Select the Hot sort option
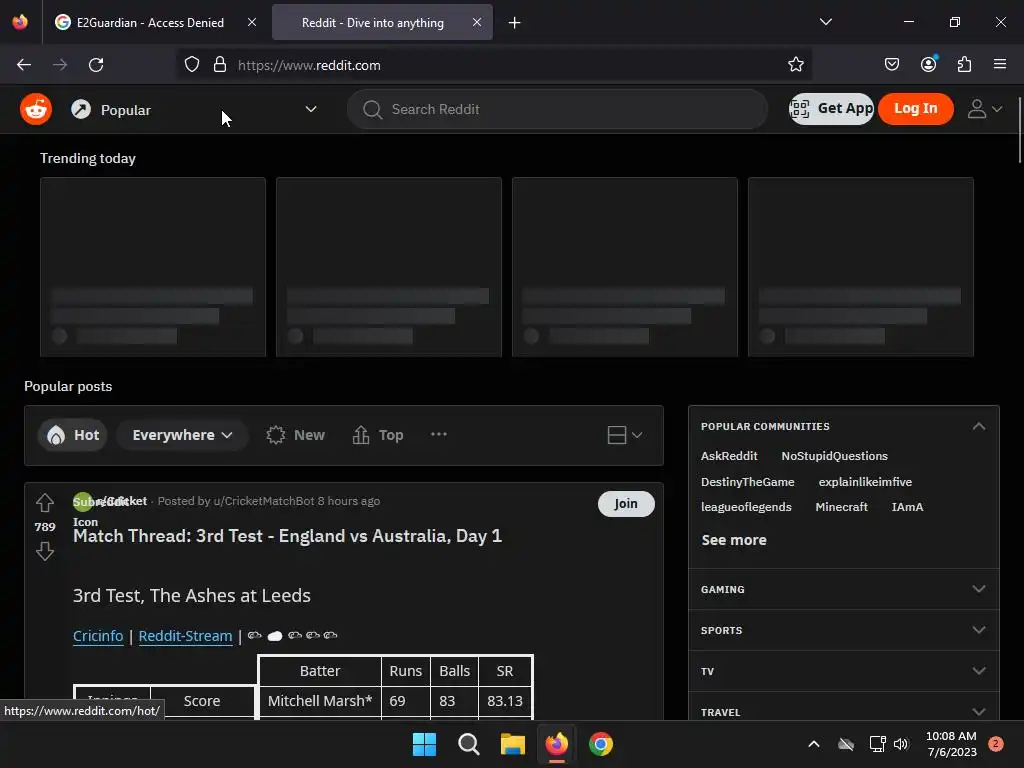The width and height of the screenshot is (1024, 768). [72, 435]
